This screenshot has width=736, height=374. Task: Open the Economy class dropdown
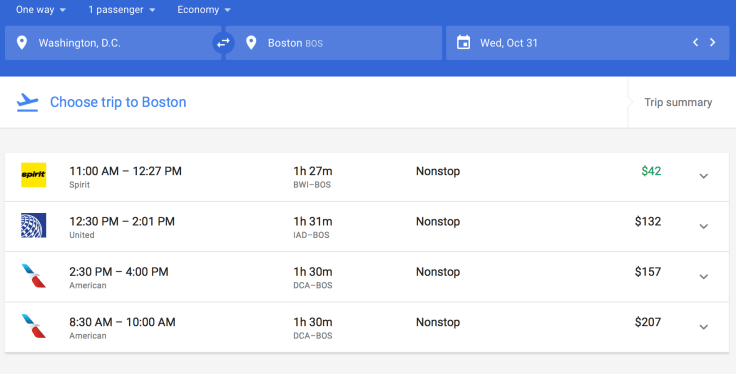pyautogui.click(x=204, y=9)
